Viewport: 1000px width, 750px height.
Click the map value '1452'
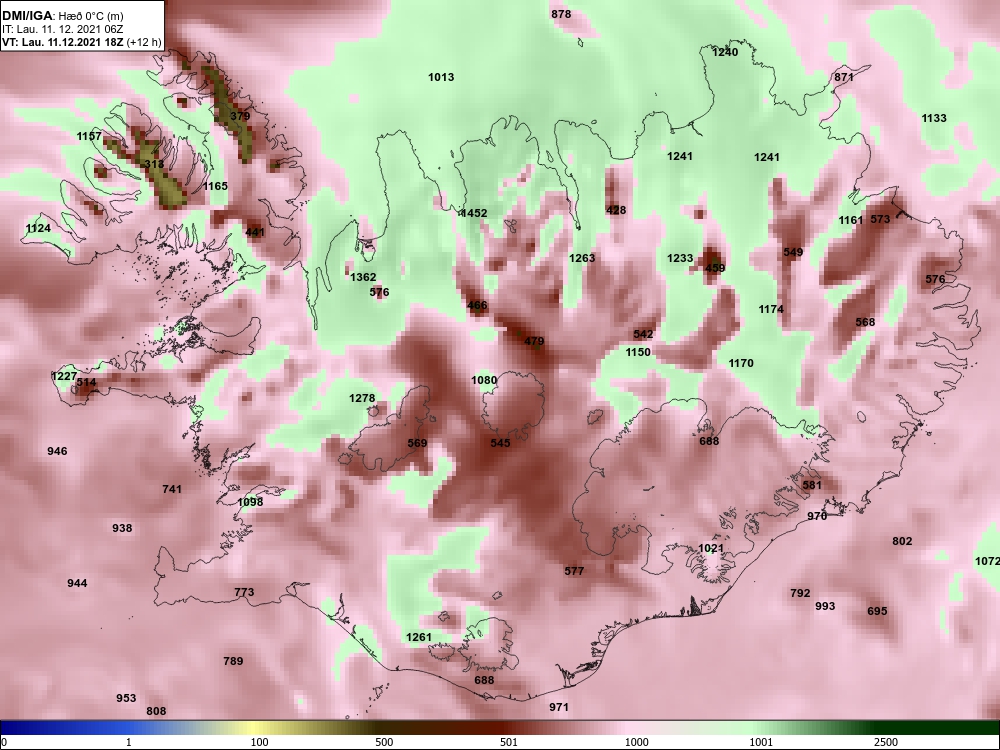tap(473, 214)
